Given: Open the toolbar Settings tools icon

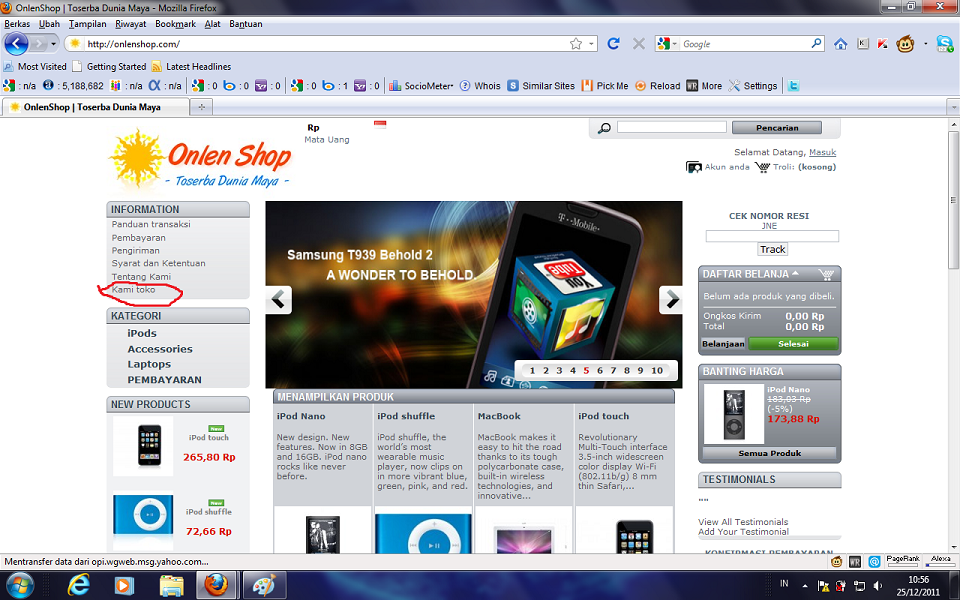Looking at the screenshot, I should tap(752, 86).
